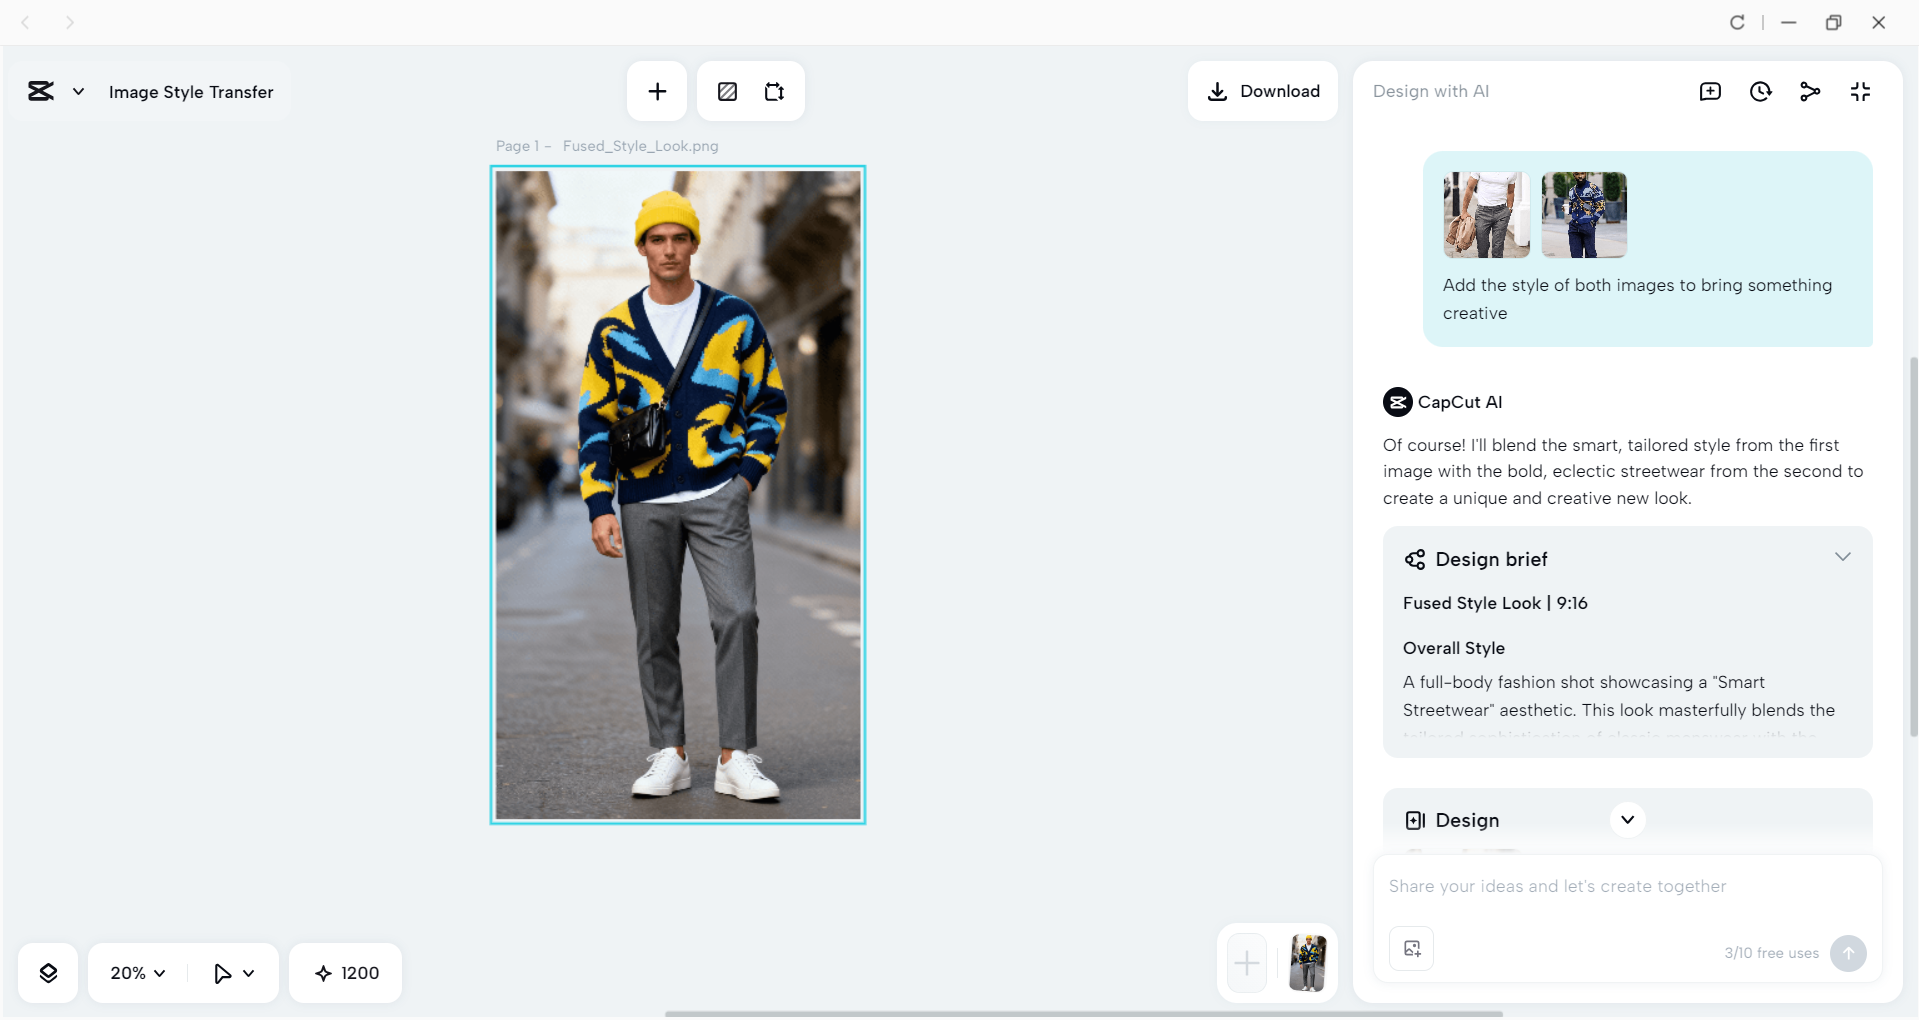Expand the chevron beside the CapCut logo
Screen dimensions: 1919x1020
[x=78, y=92]
